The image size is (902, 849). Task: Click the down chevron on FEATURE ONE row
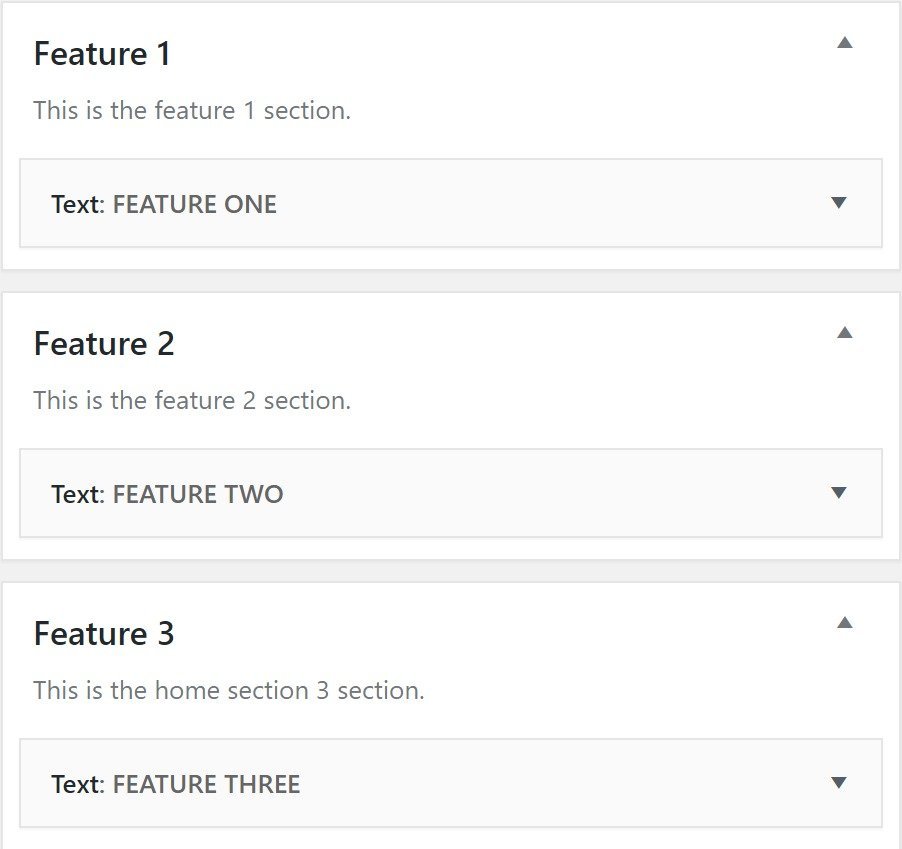838,204
